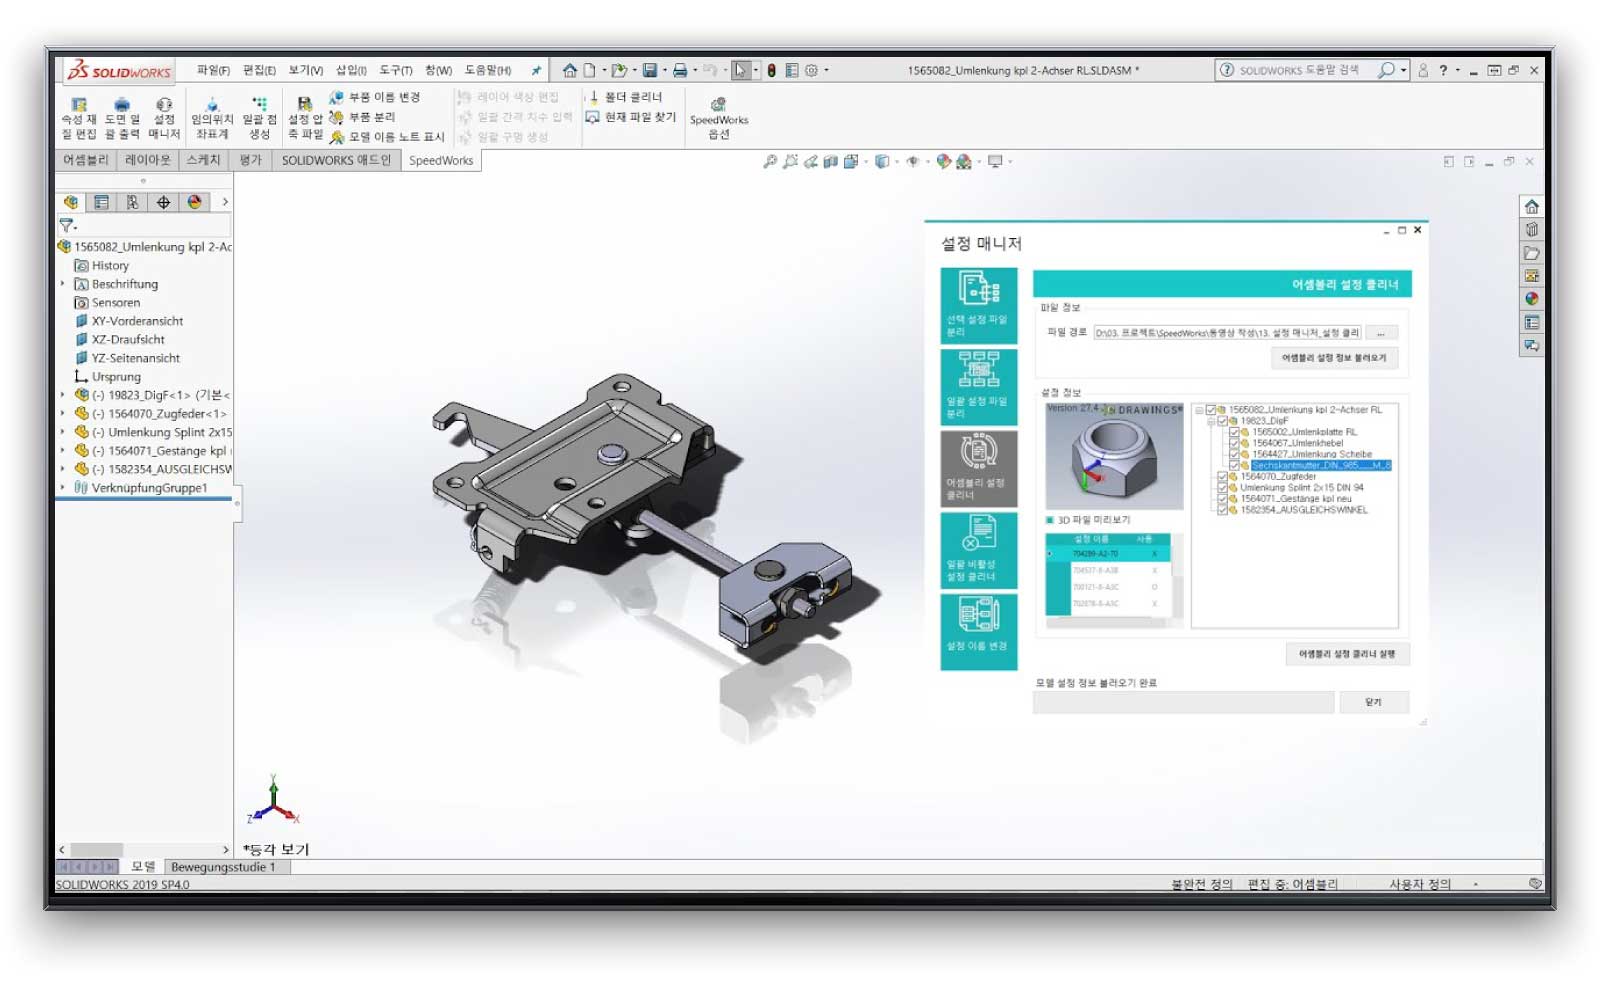Click the 일괄 점 생성 ribbon icon
The height and width of the screenshot is (1000, 1600).
tap(259, 118)
